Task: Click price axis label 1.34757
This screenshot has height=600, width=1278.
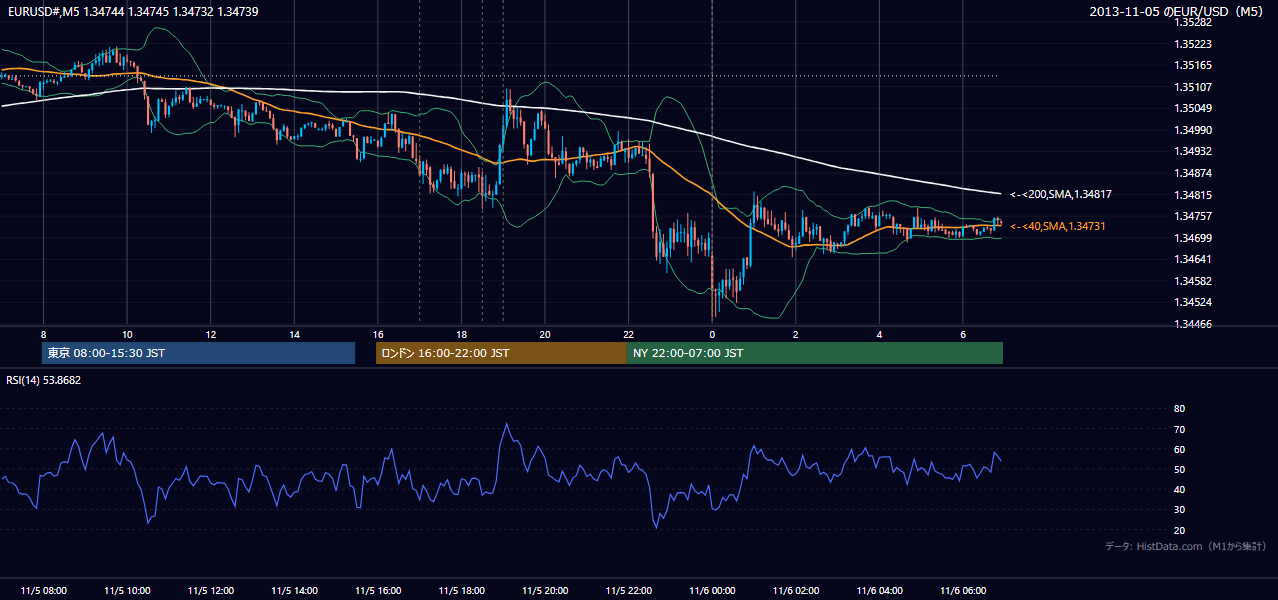Action: click(x=1193, y=216)
